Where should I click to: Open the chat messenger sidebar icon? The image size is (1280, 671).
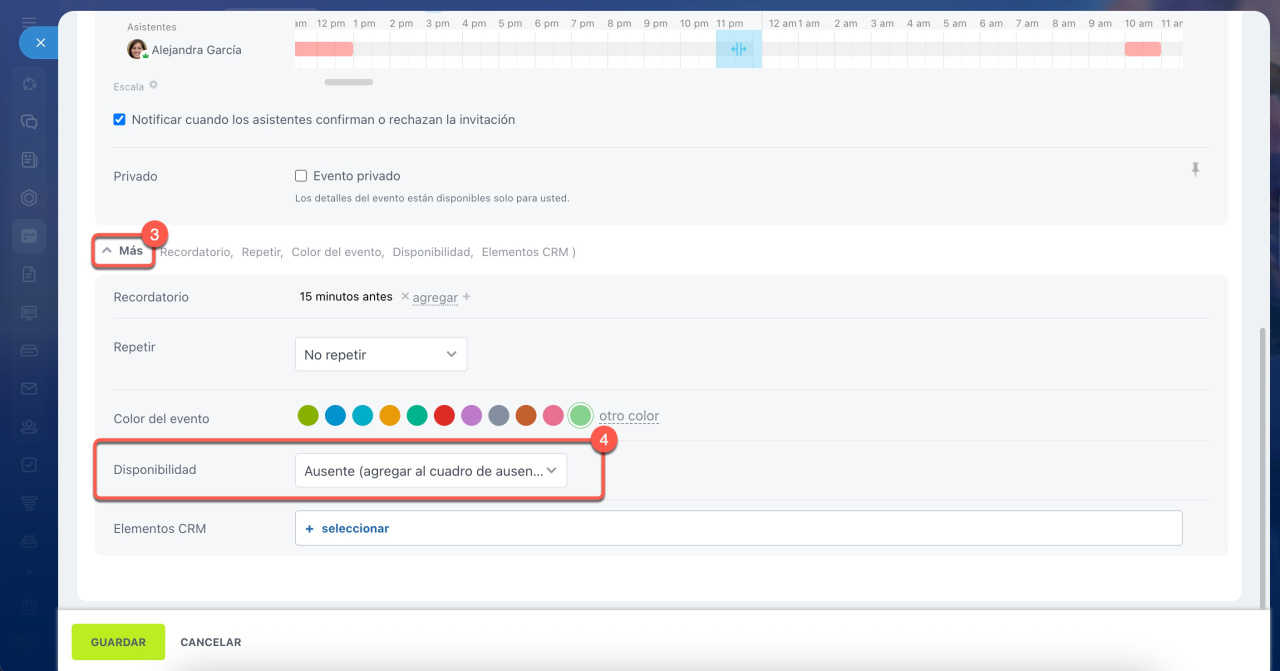[30, 122]
